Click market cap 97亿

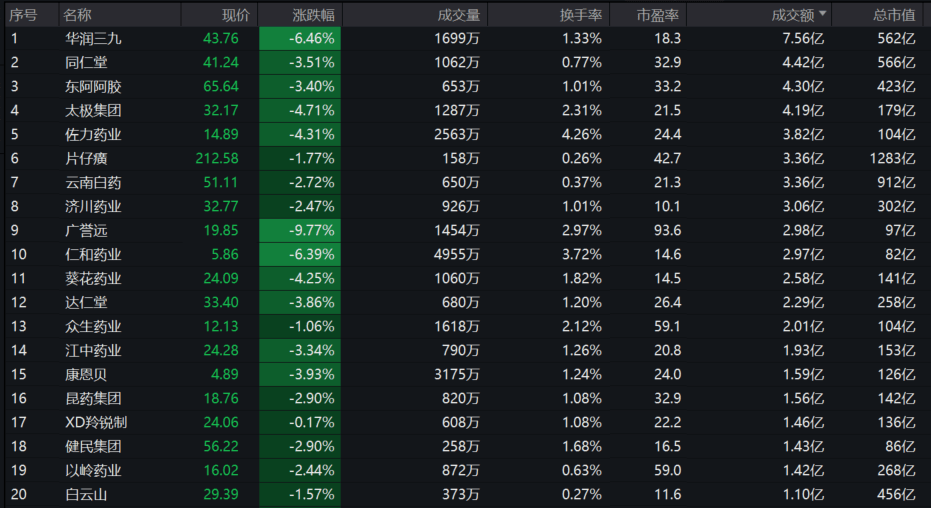click(x=900, y=230)
